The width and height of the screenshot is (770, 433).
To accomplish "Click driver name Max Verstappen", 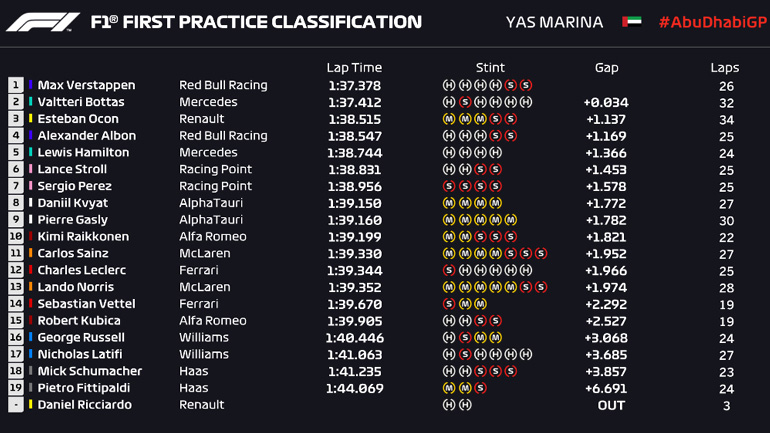I will [x=86, y=86].
